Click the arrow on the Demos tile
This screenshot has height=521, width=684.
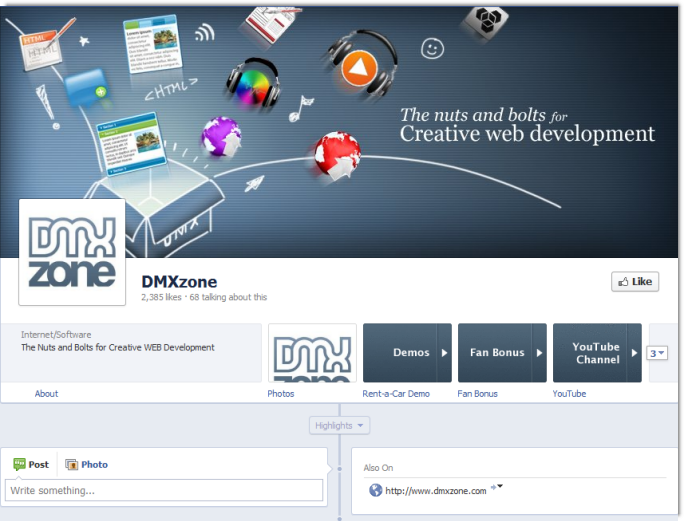[x=444, y=353]
